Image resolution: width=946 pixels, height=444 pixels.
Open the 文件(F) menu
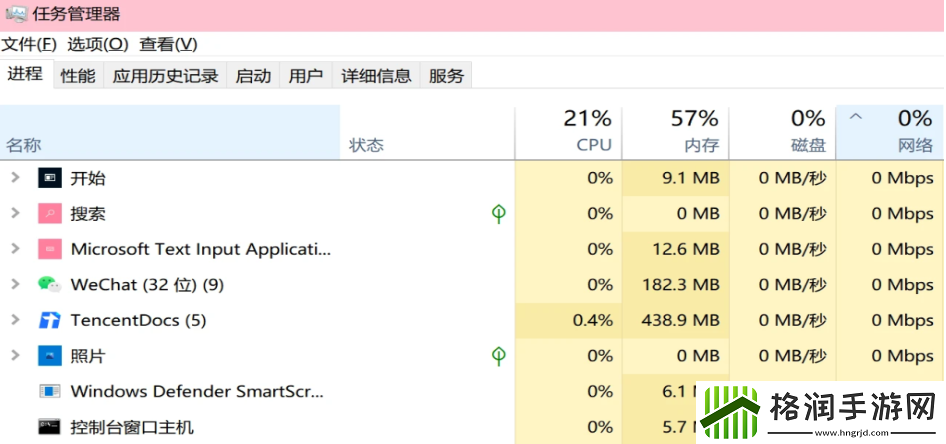coord(29,44)
